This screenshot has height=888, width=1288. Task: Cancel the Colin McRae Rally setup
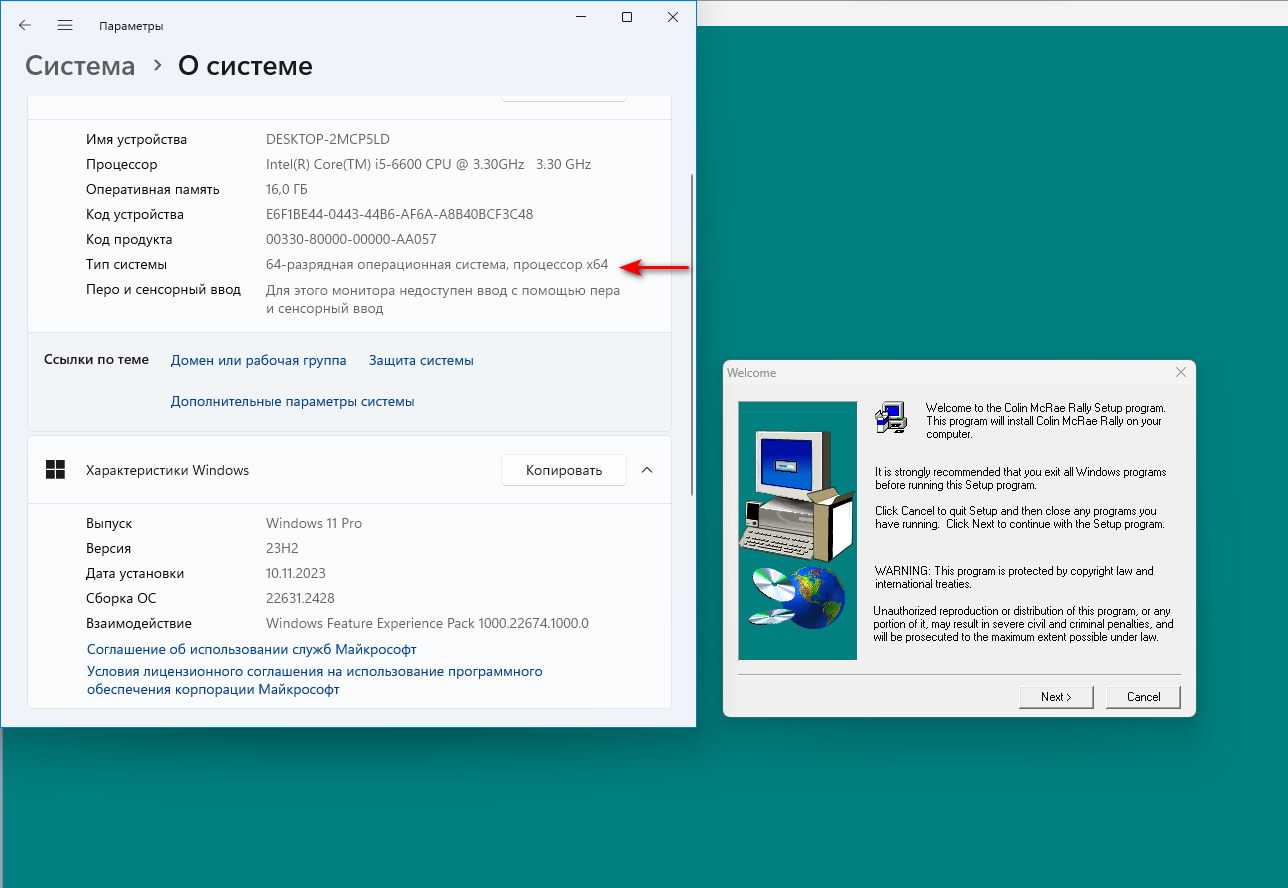[x=1144, y=697]
